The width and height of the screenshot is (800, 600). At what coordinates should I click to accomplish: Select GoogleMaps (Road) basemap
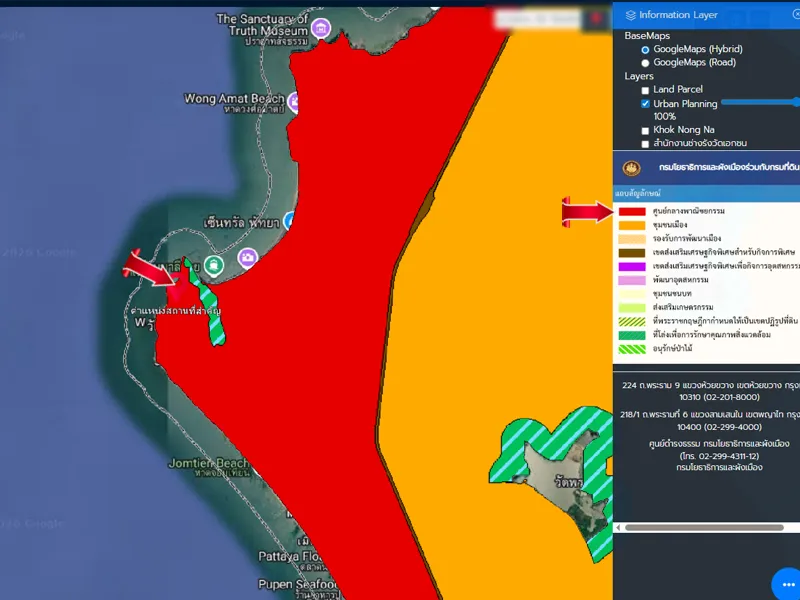coord(645,63)
